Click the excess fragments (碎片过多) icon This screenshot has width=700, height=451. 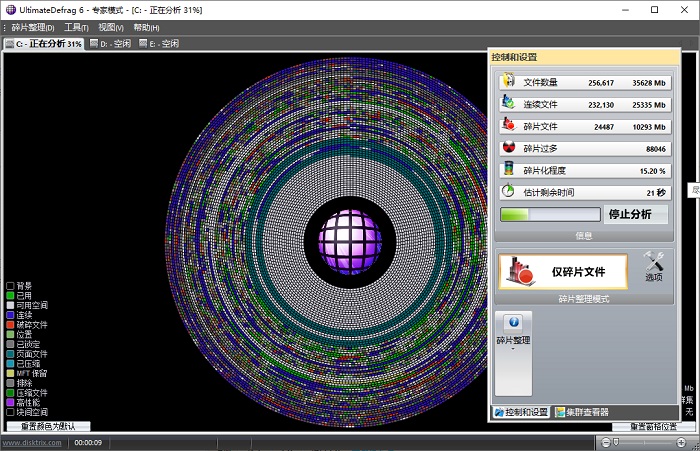pos(509,147)
